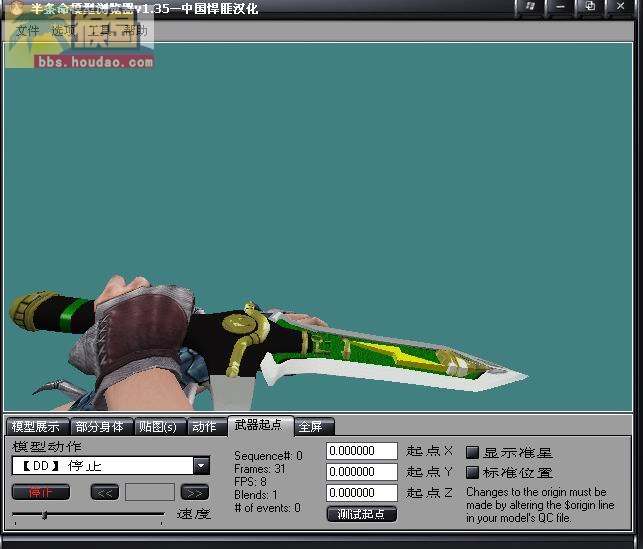The image size is (643, 549).
Task: Click the frame number field between arrows
Action: 150,492
